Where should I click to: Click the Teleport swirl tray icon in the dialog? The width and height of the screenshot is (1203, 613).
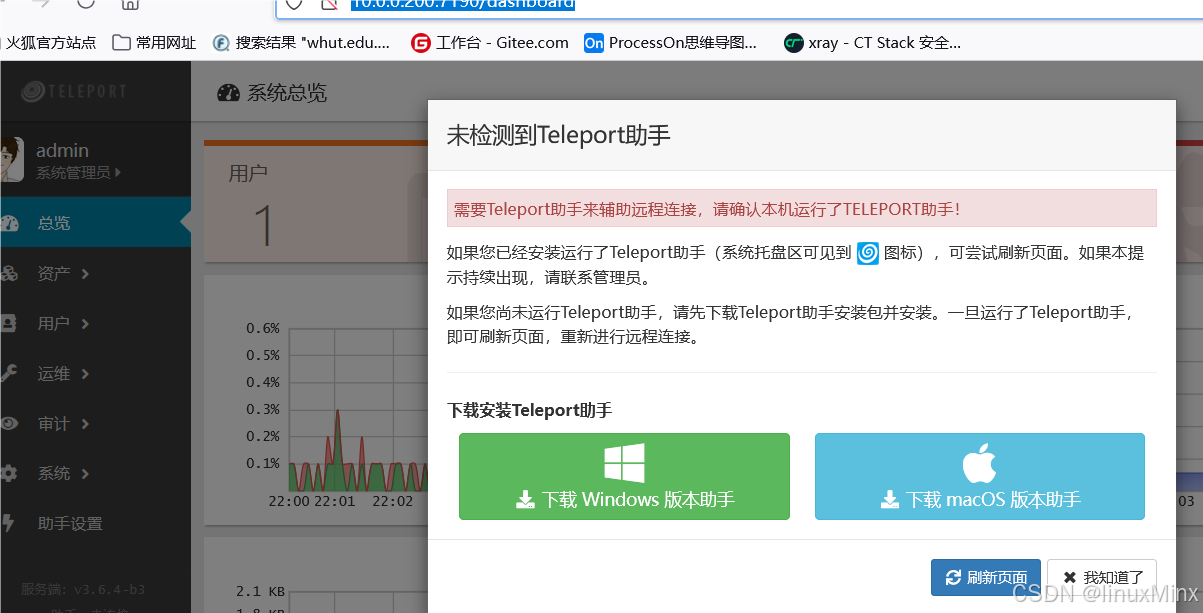coord(868,253)
